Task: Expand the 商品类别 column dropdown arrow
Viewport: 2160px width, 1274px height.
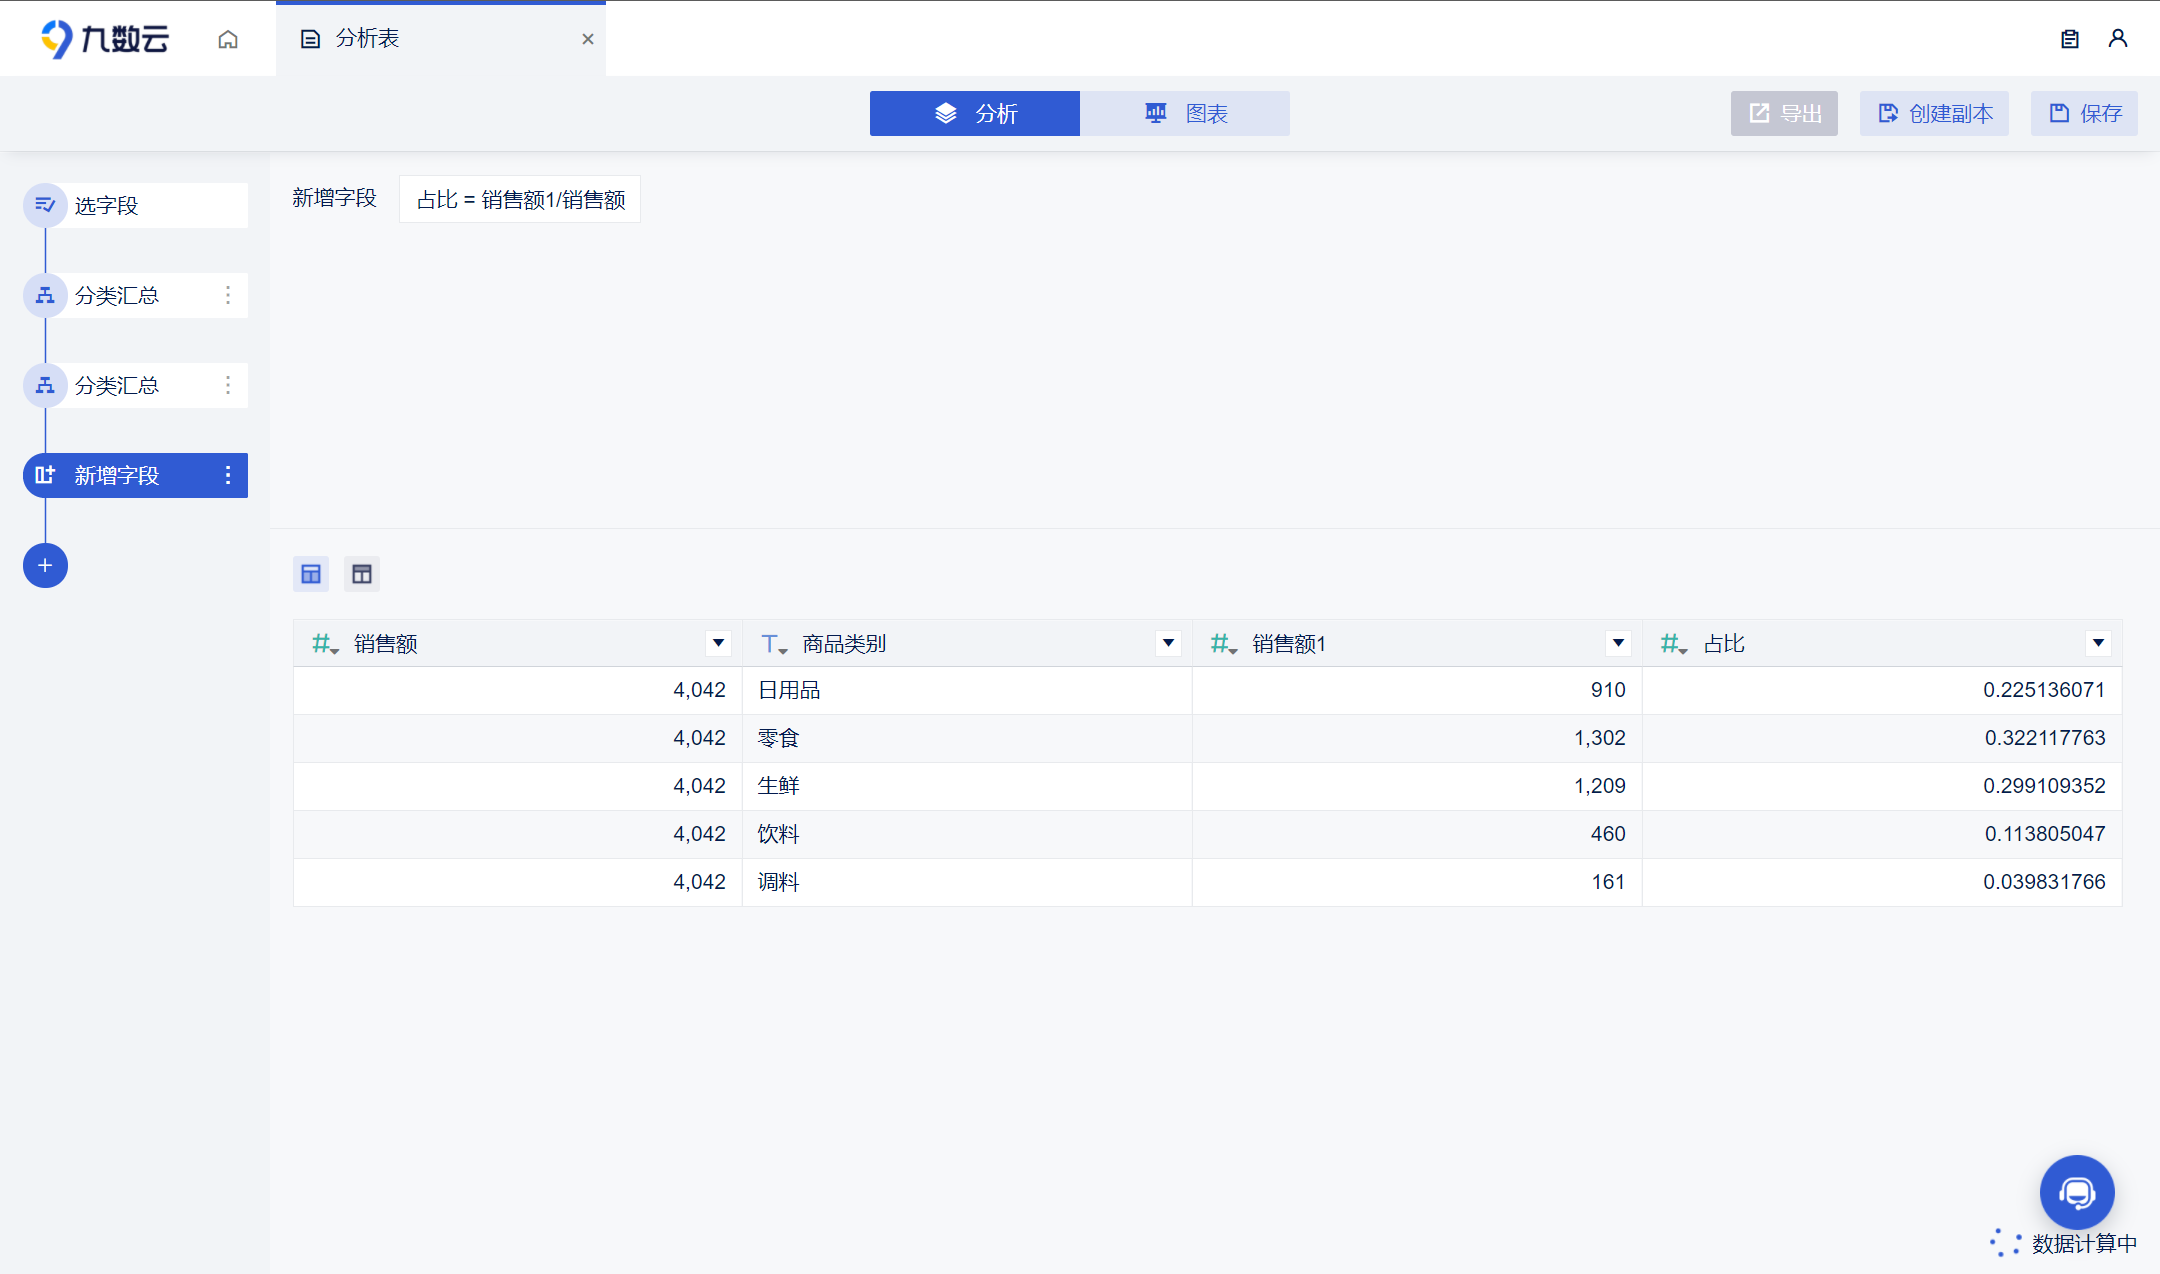Action: (1168, 643)
